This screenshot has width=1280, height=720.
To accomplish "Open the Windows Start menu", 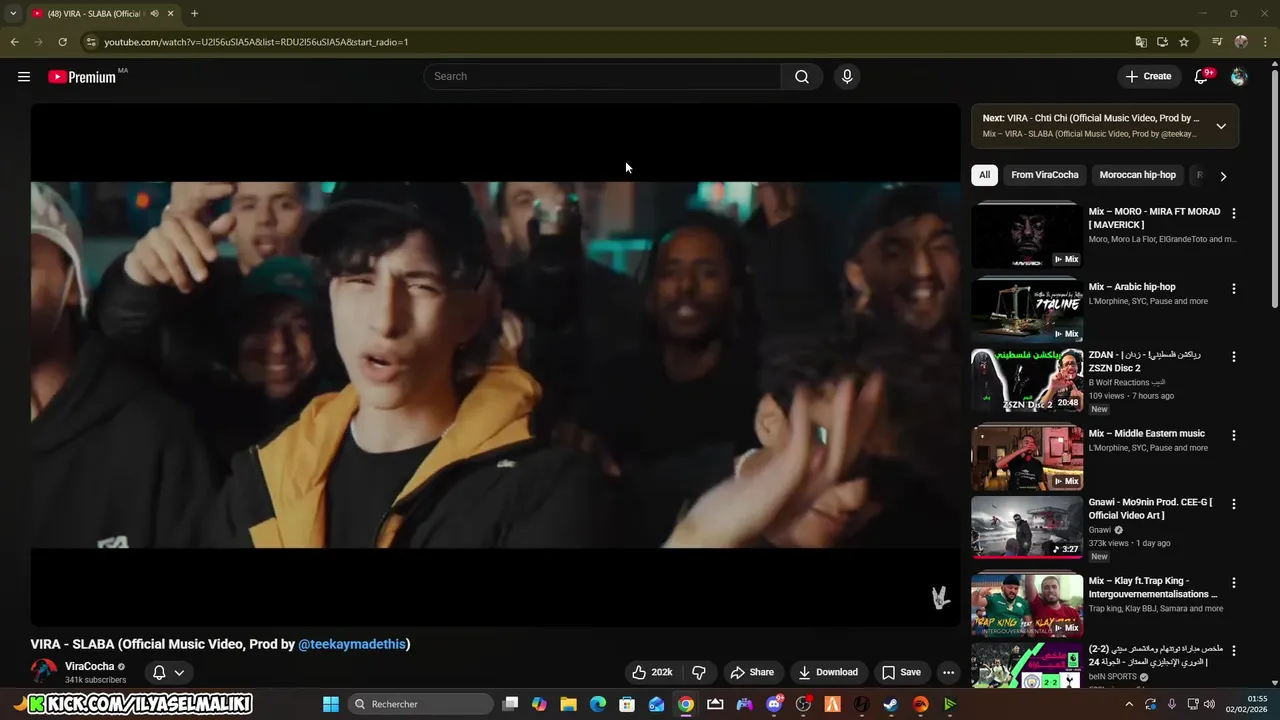I will pyautogui.click(x=331, y=704).
